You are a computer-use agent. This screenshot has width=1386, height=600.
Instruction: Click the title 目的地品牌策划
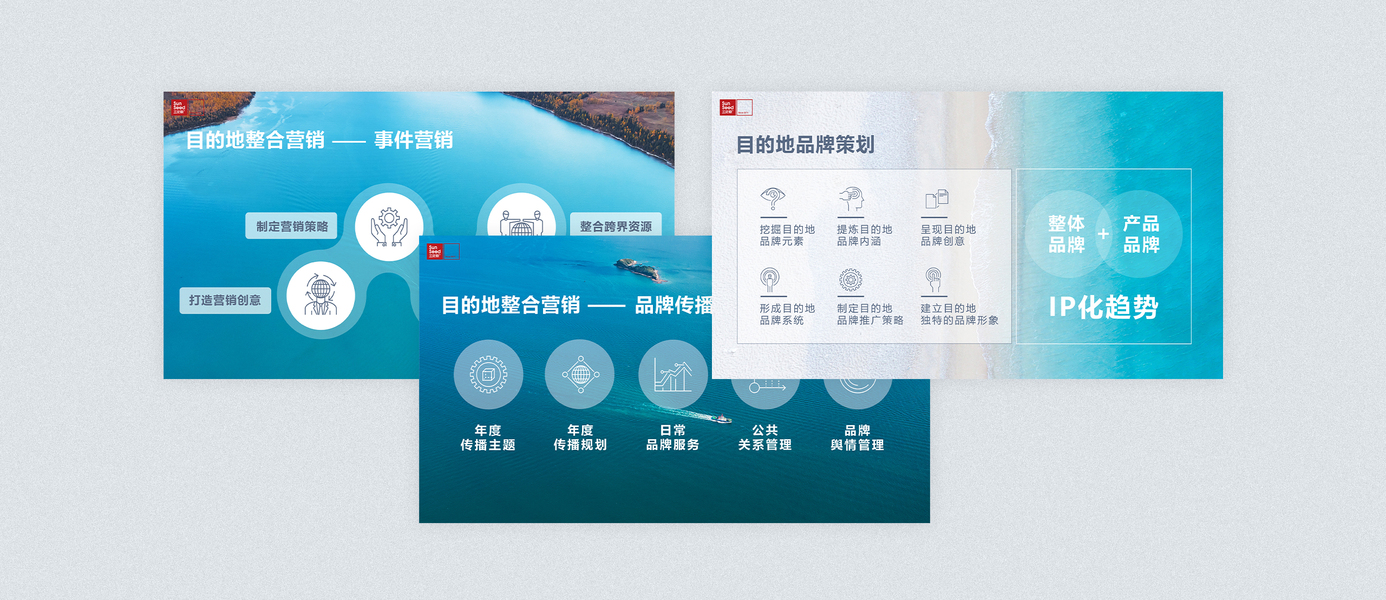click(x=805, y=145)
